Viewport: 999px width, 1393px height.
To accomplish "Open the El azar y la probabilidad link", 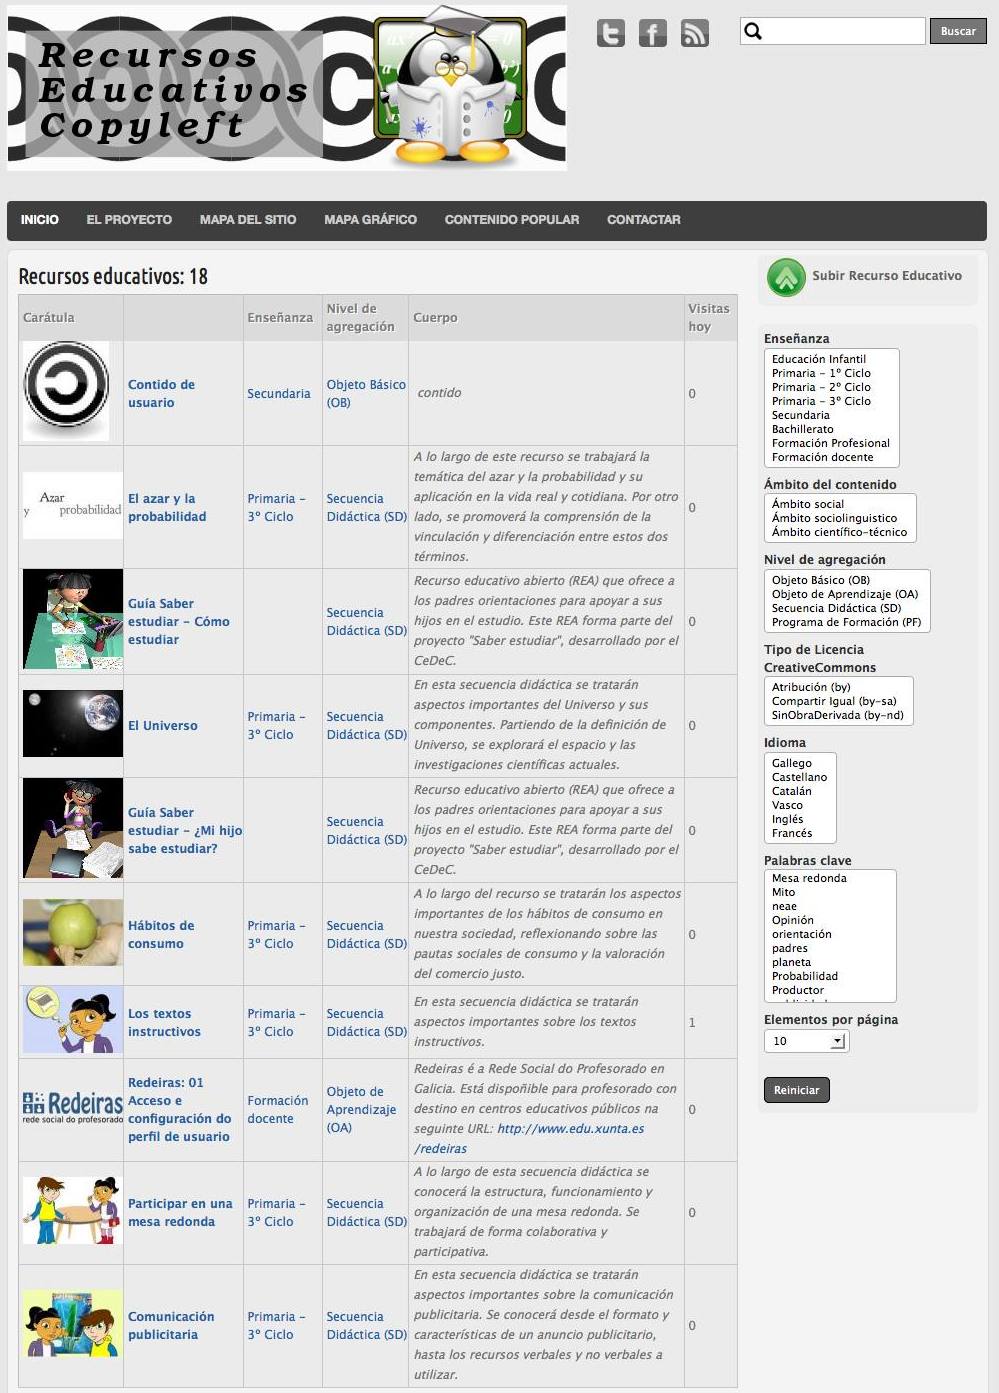I will click(167, 507).
